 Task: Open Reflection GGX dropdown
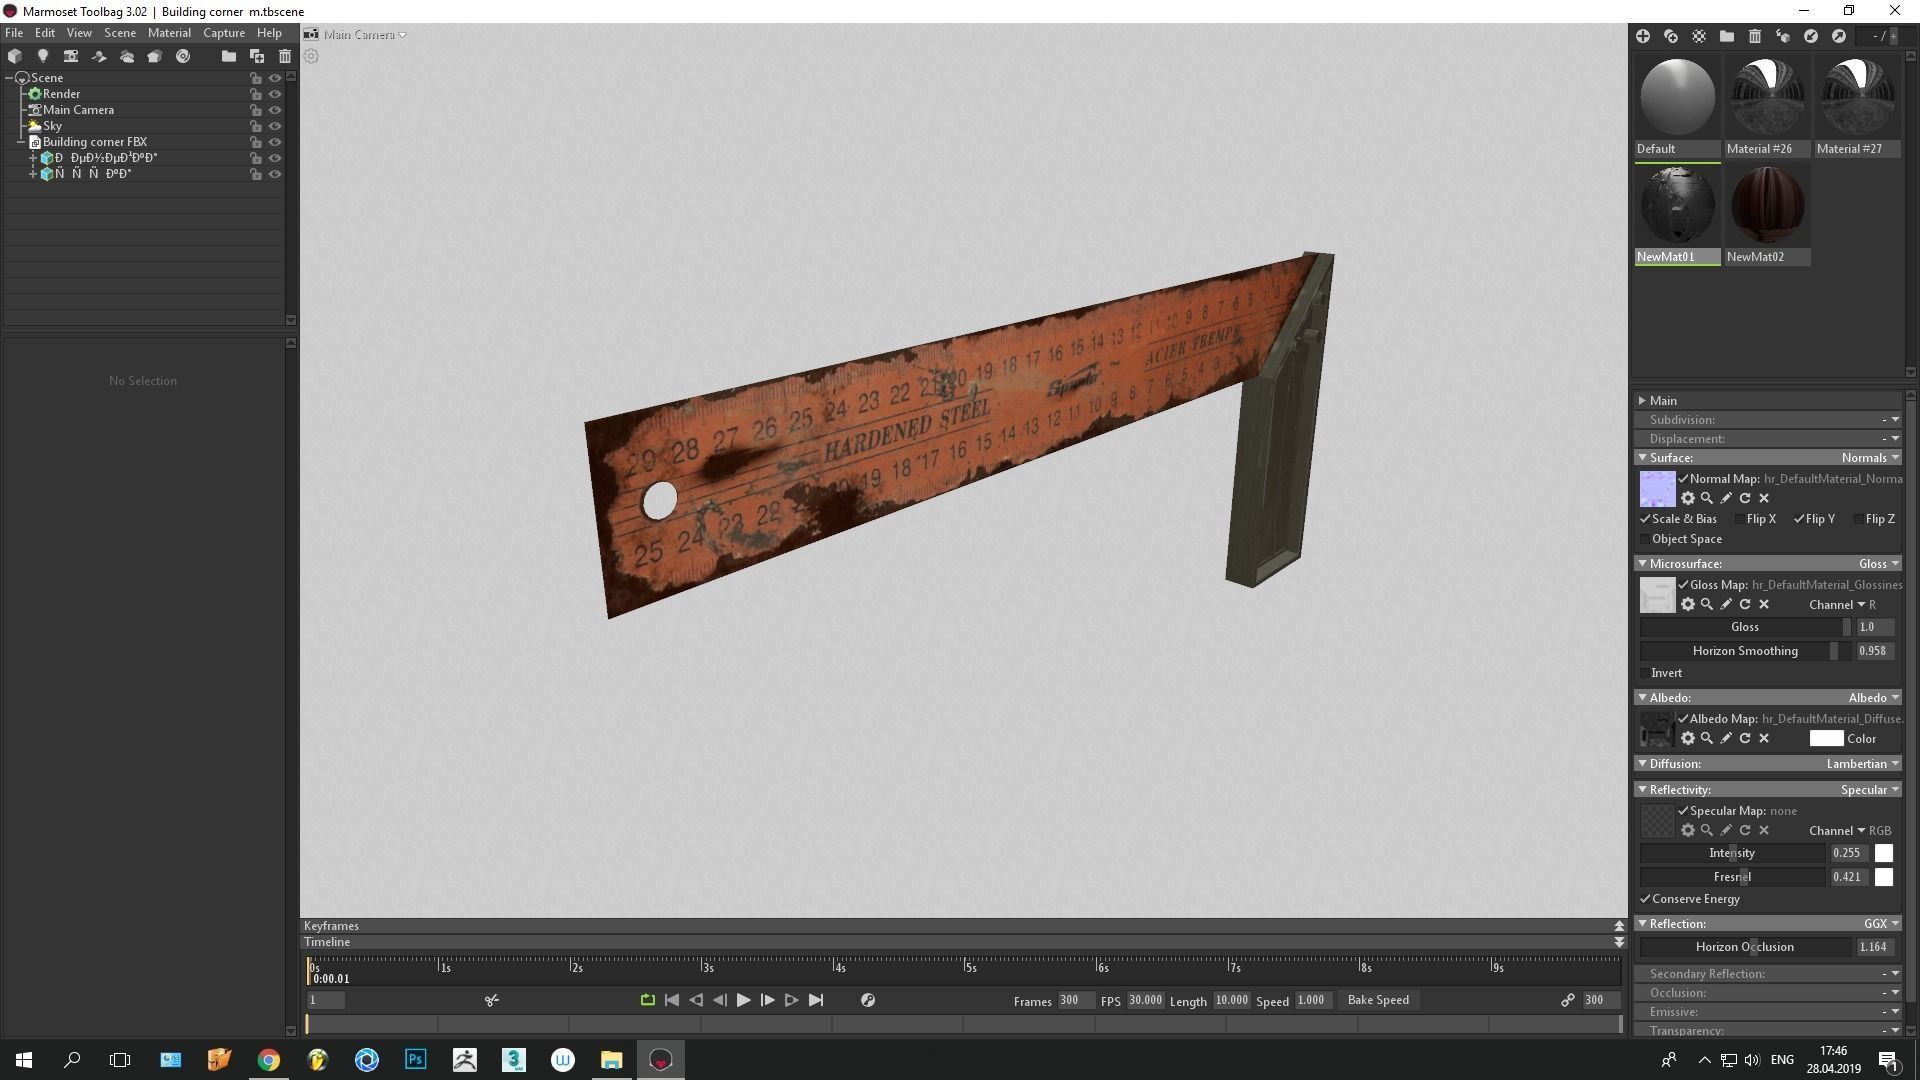point(1881,923)
